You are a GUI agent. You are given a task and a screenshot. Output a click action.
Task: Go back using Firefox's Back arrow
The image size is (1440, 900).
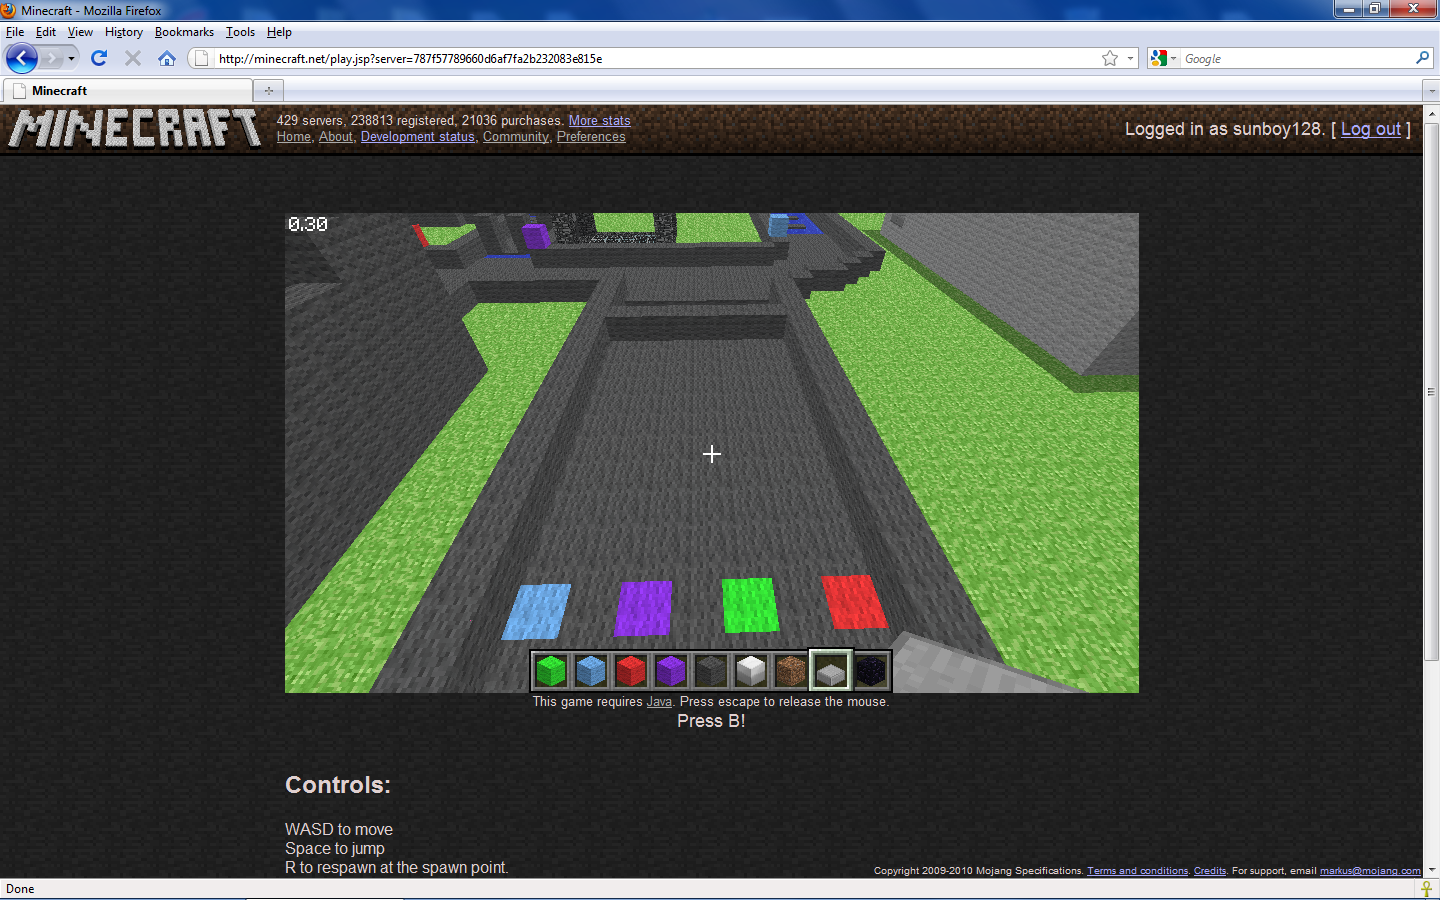tap(22, 58)
